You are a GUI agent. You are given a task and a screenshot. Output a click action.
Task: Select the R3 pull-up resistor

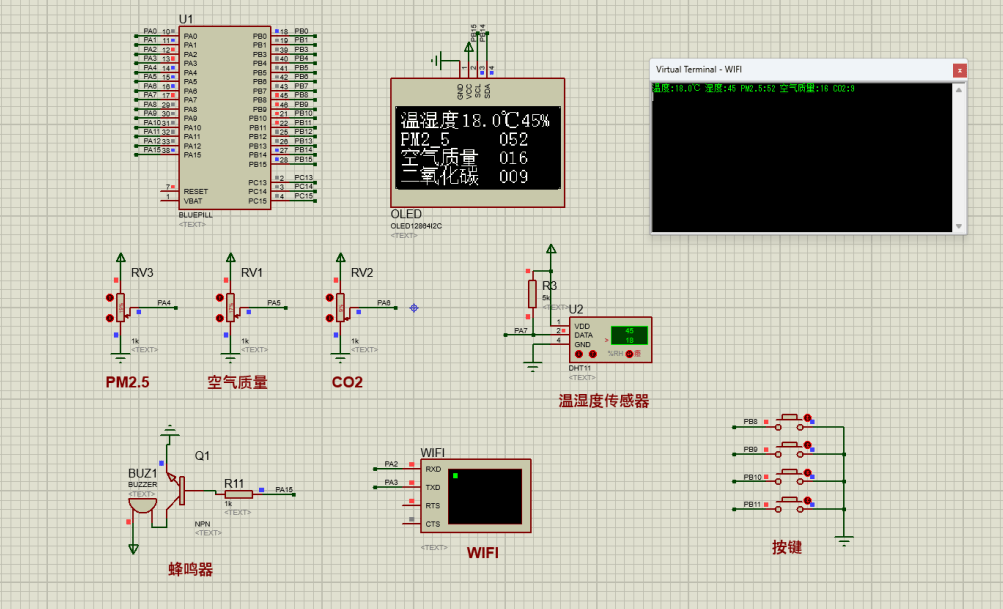pos(532,293)
